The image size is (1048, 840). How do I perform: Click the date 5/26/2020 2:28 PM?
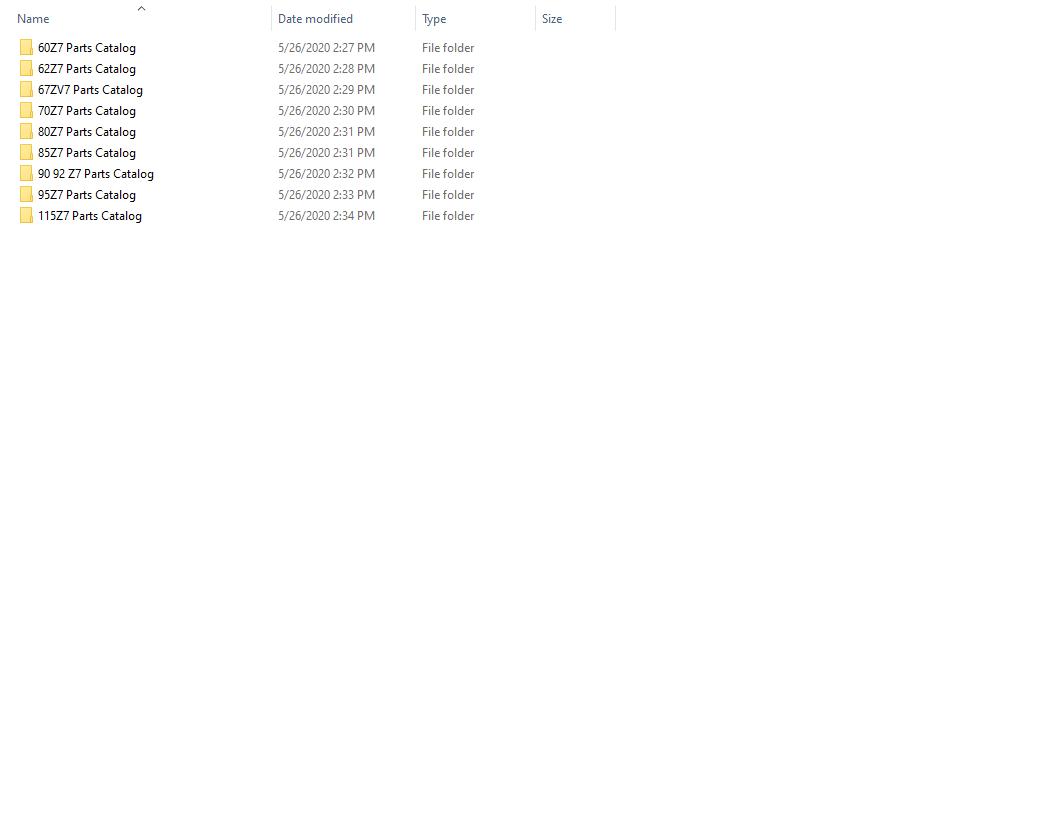326,68
